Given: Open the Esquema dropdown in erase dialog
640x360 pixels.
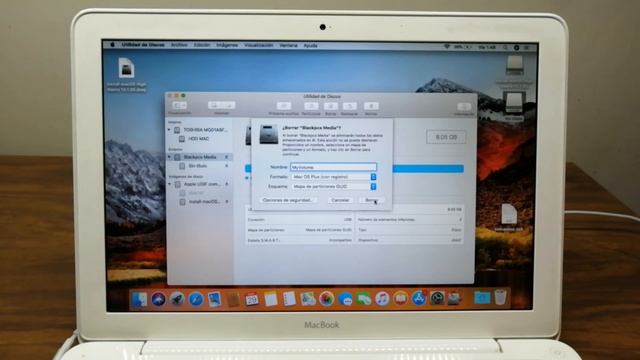Looking at the screenshot, I should (x=334, y=187).
